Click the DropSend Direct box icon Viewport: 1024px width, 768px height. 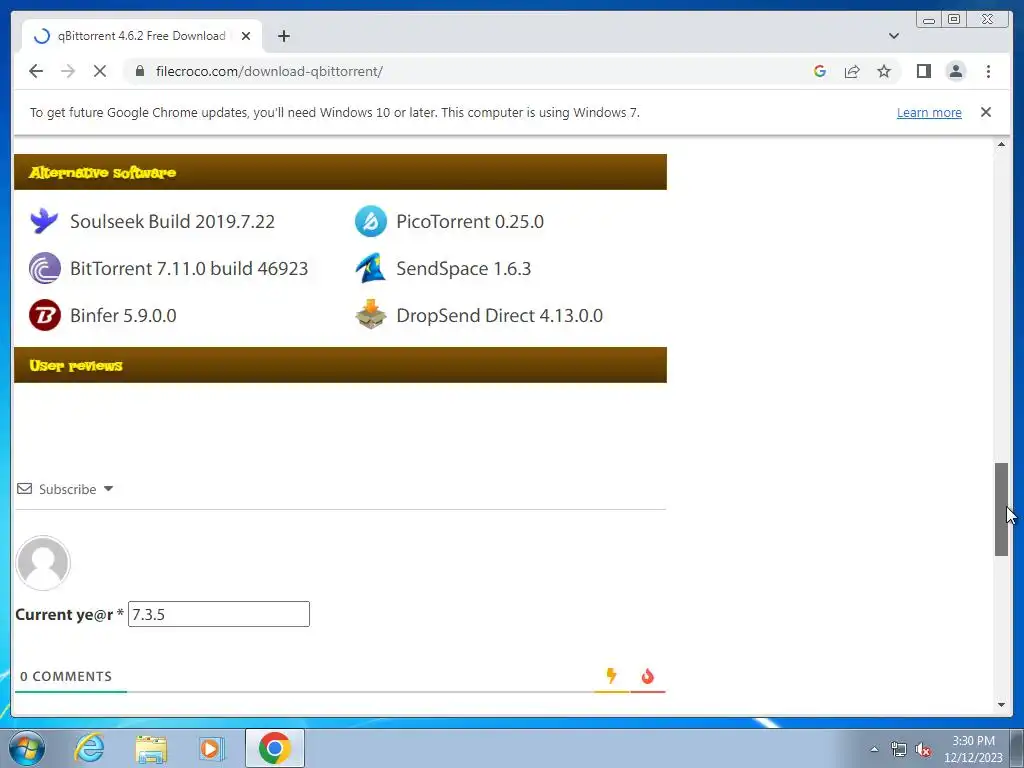click(x=370, y=315)
